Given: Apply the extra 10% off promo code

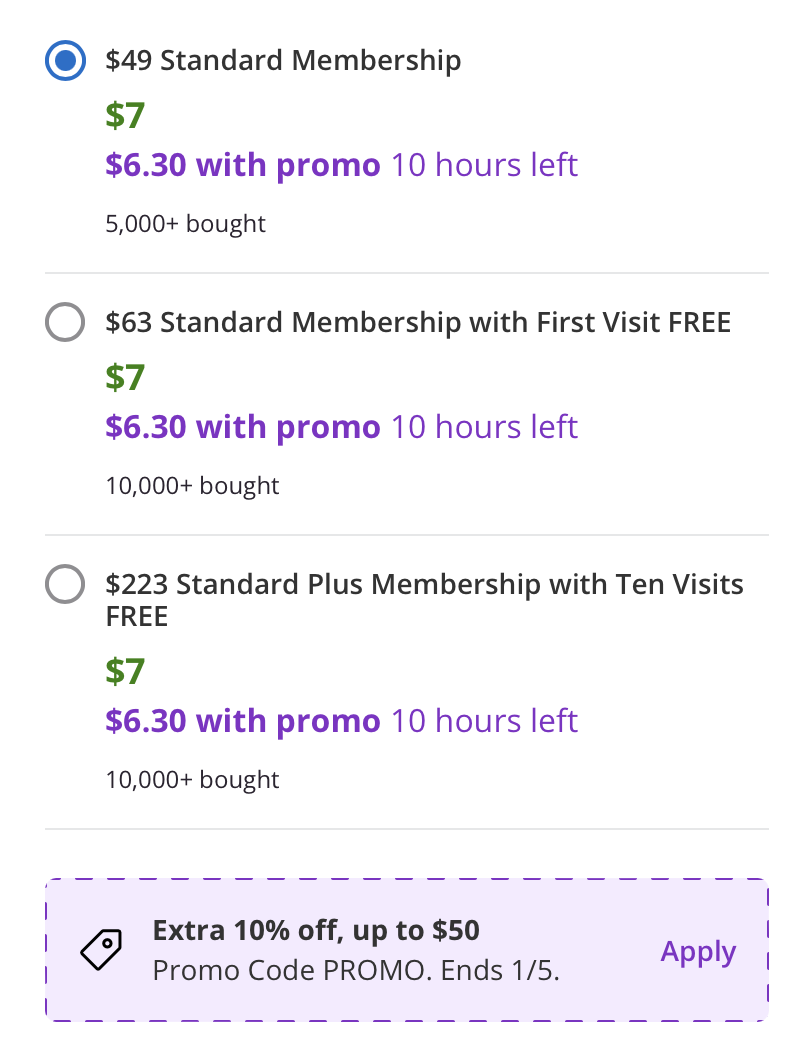Looking at the screenshot, I should (698, 951).
